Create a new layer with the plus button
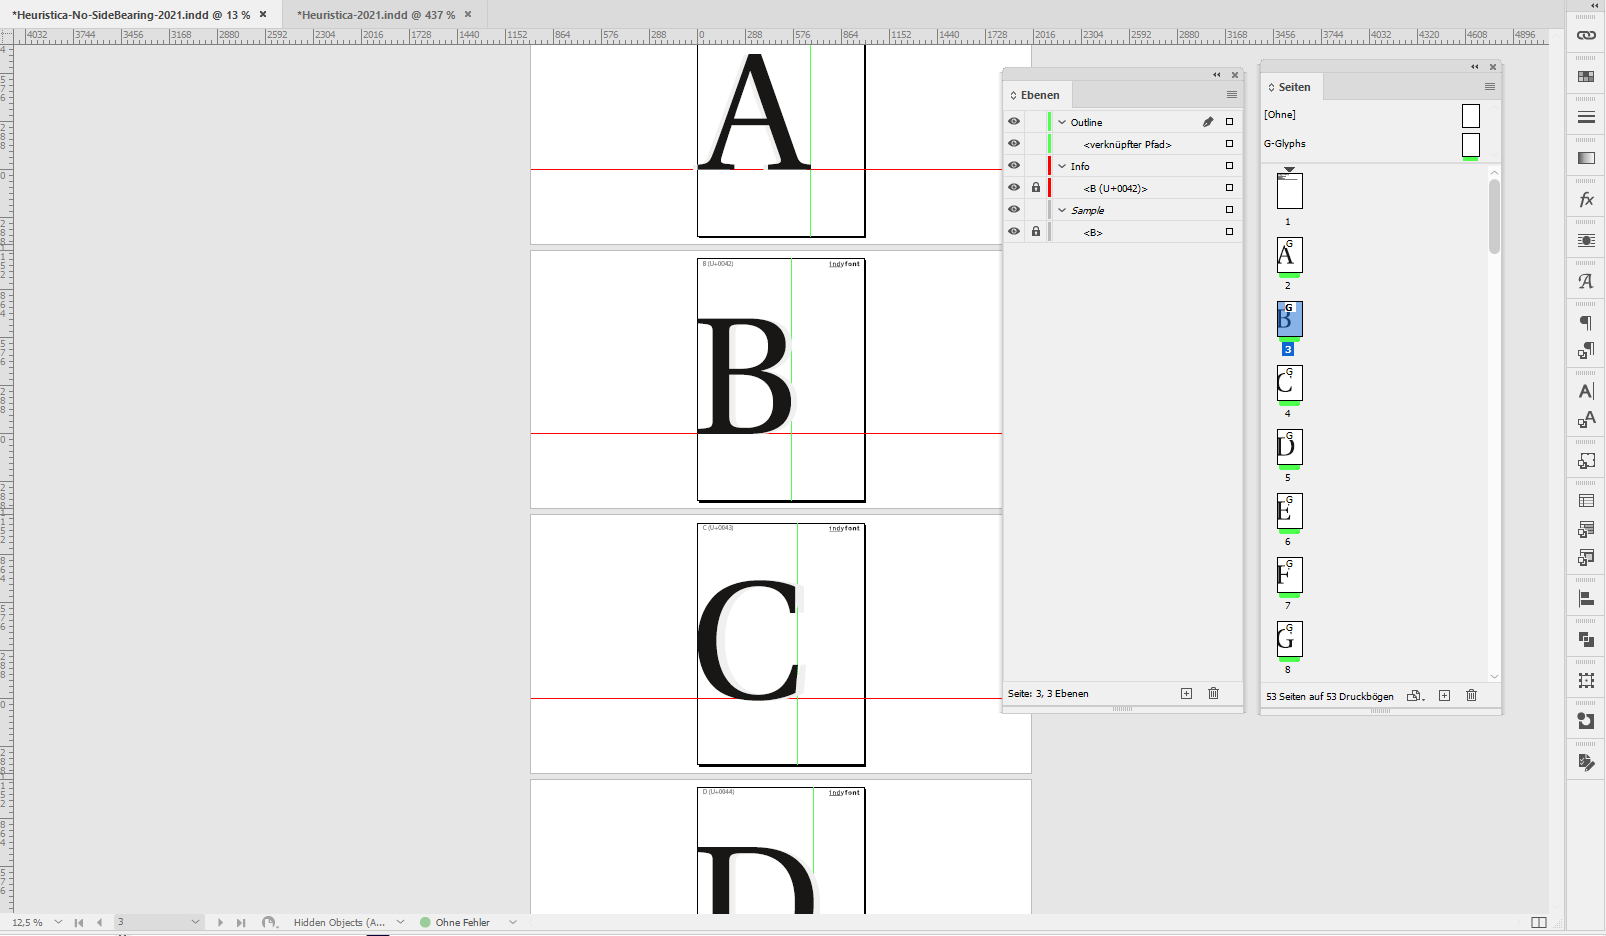The height and width of the screenshot is (936, 1606). (1185, 693)
